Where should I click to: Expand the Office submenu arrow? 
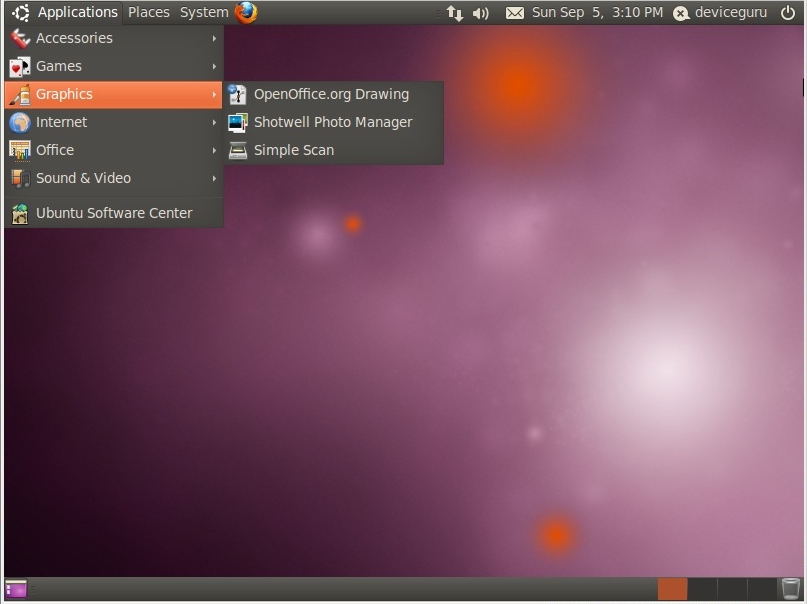214,150
